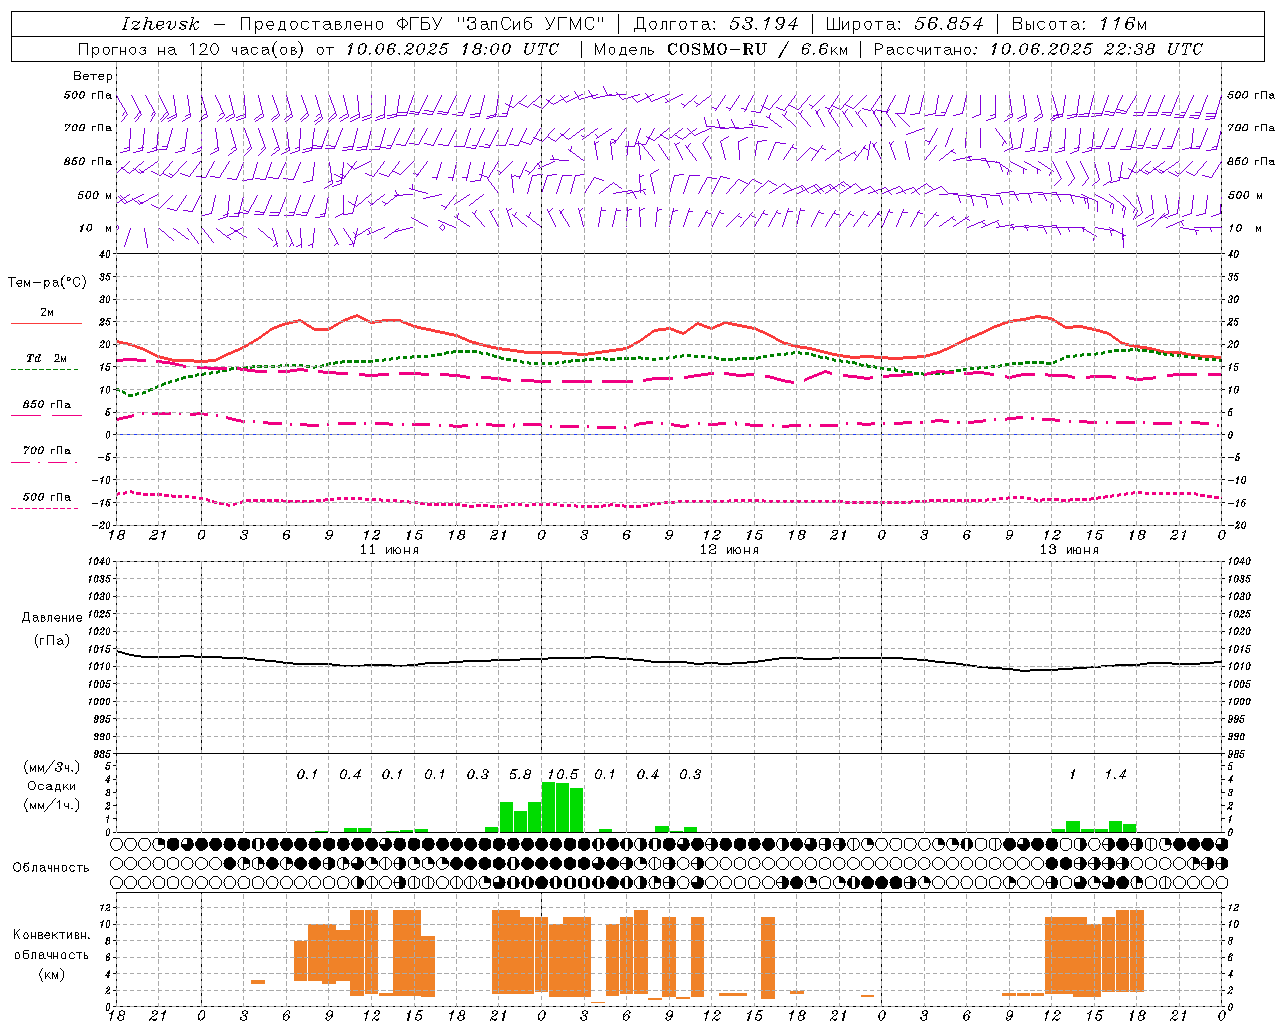Select the "10.06.2025 18:00 UTC" start time
This screenshot has width=1280, height=1024.
click(452, 49)
